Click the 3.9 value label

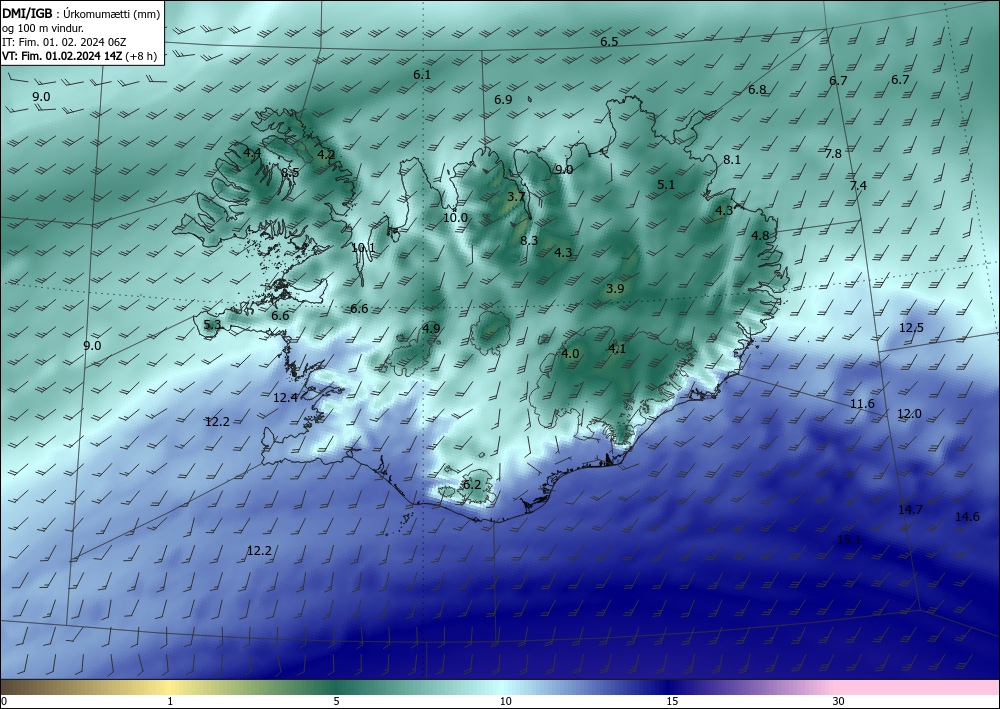click(x=615, y=289)
